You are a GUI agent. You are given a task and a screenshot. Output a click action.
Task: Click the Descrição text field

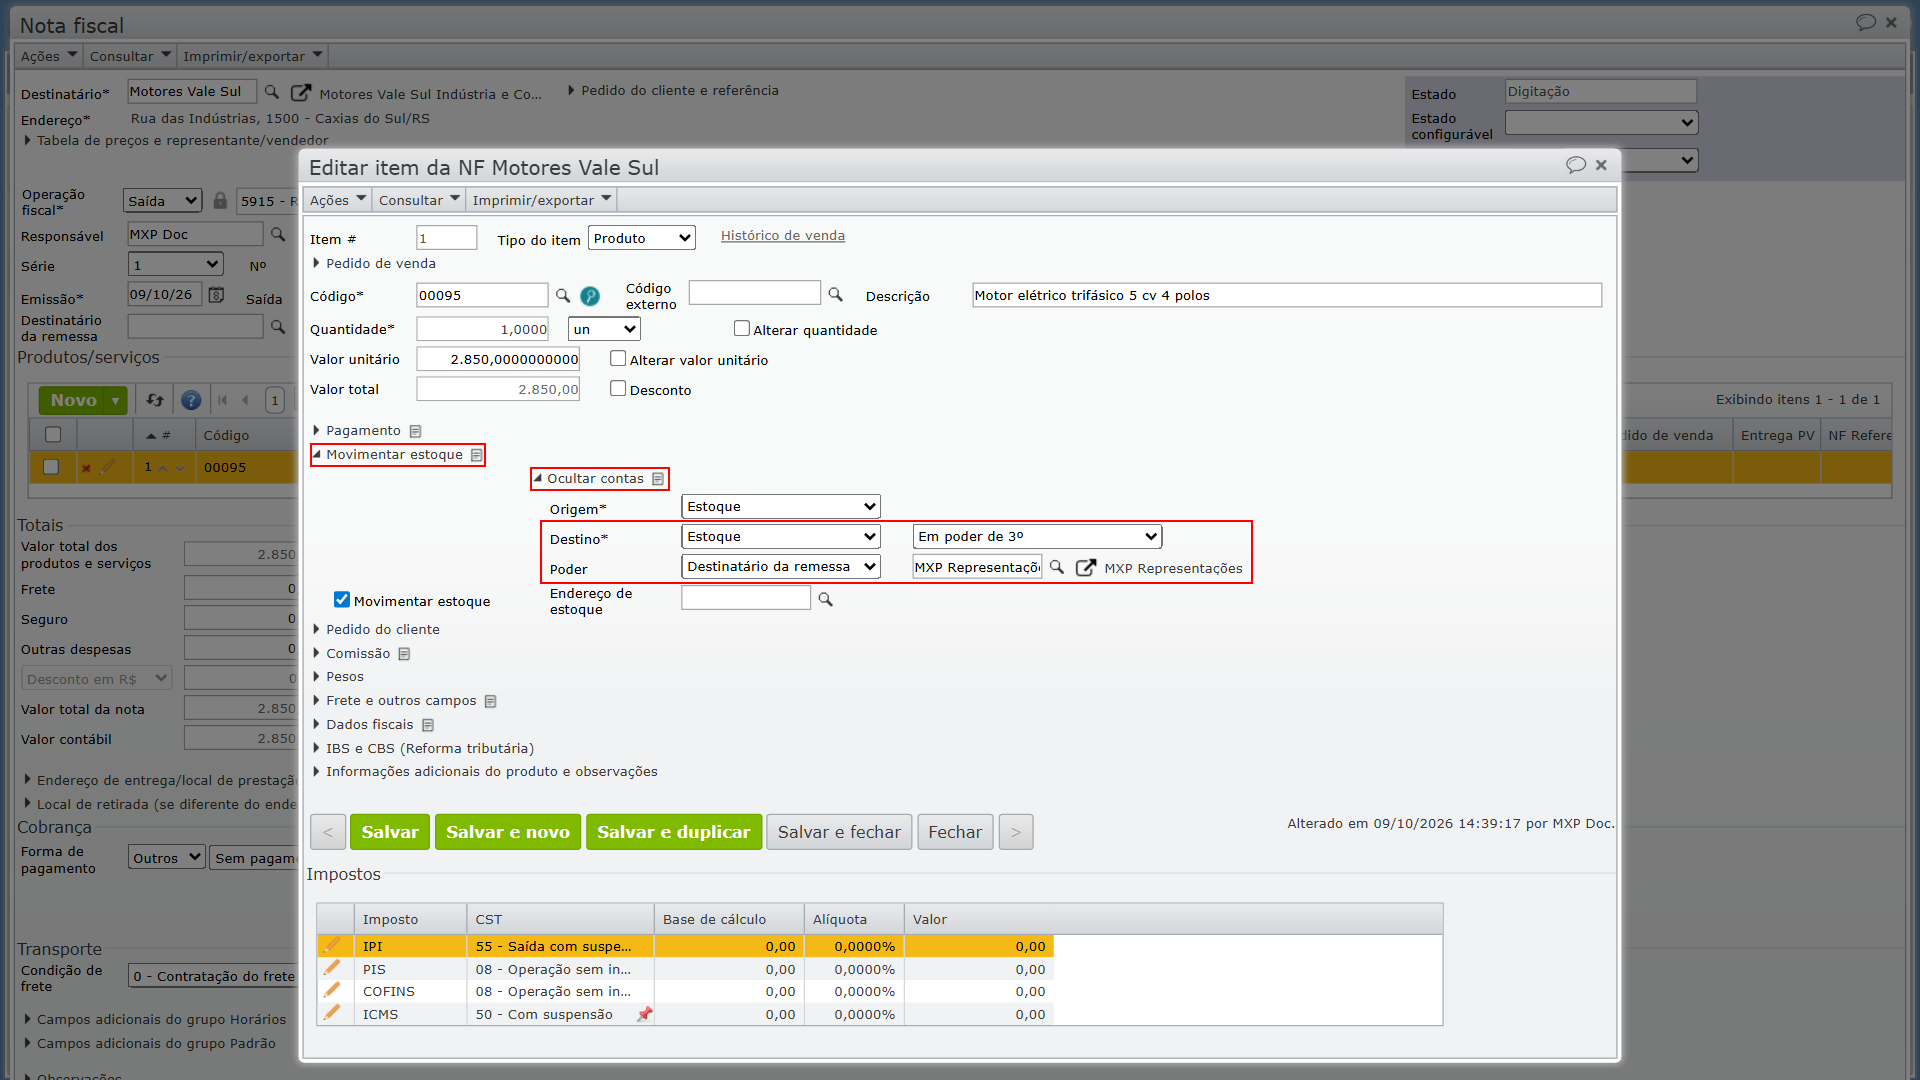tap(1287, 295)
